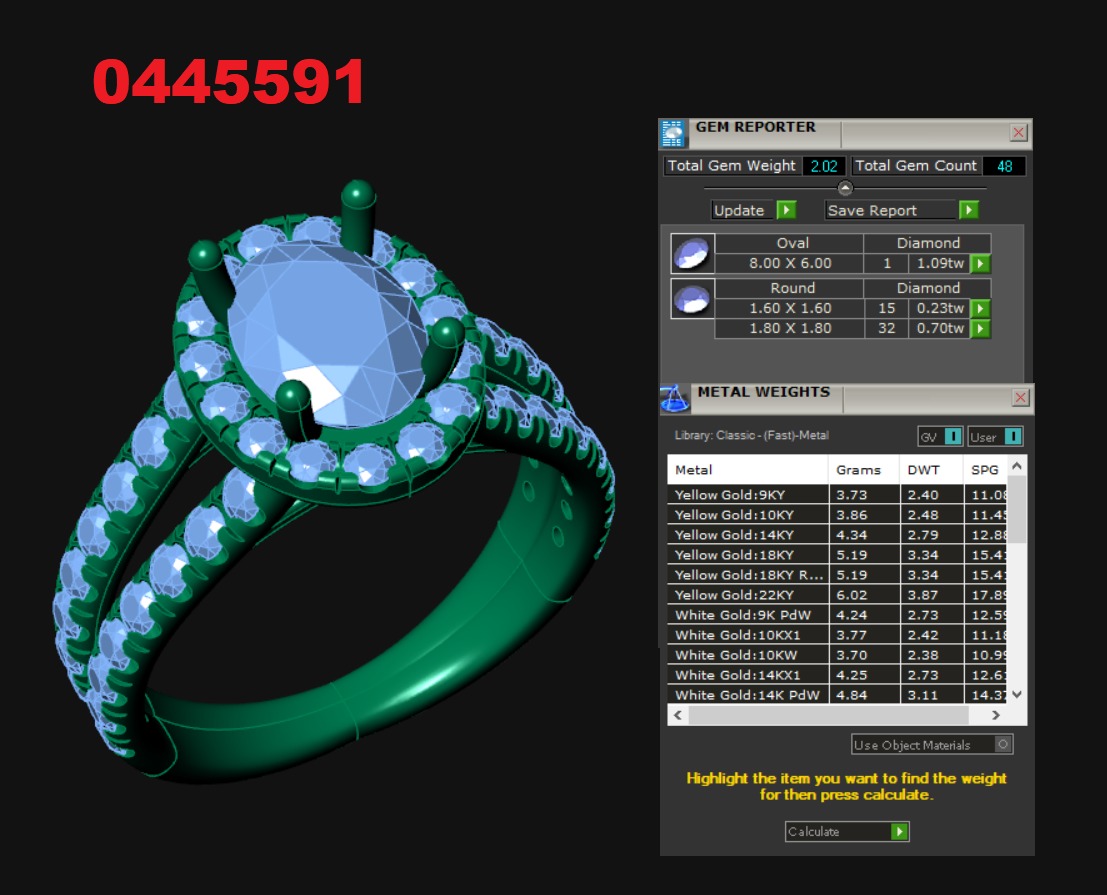Select the Yellow Gold:9KY row

[x=837, y=495]
